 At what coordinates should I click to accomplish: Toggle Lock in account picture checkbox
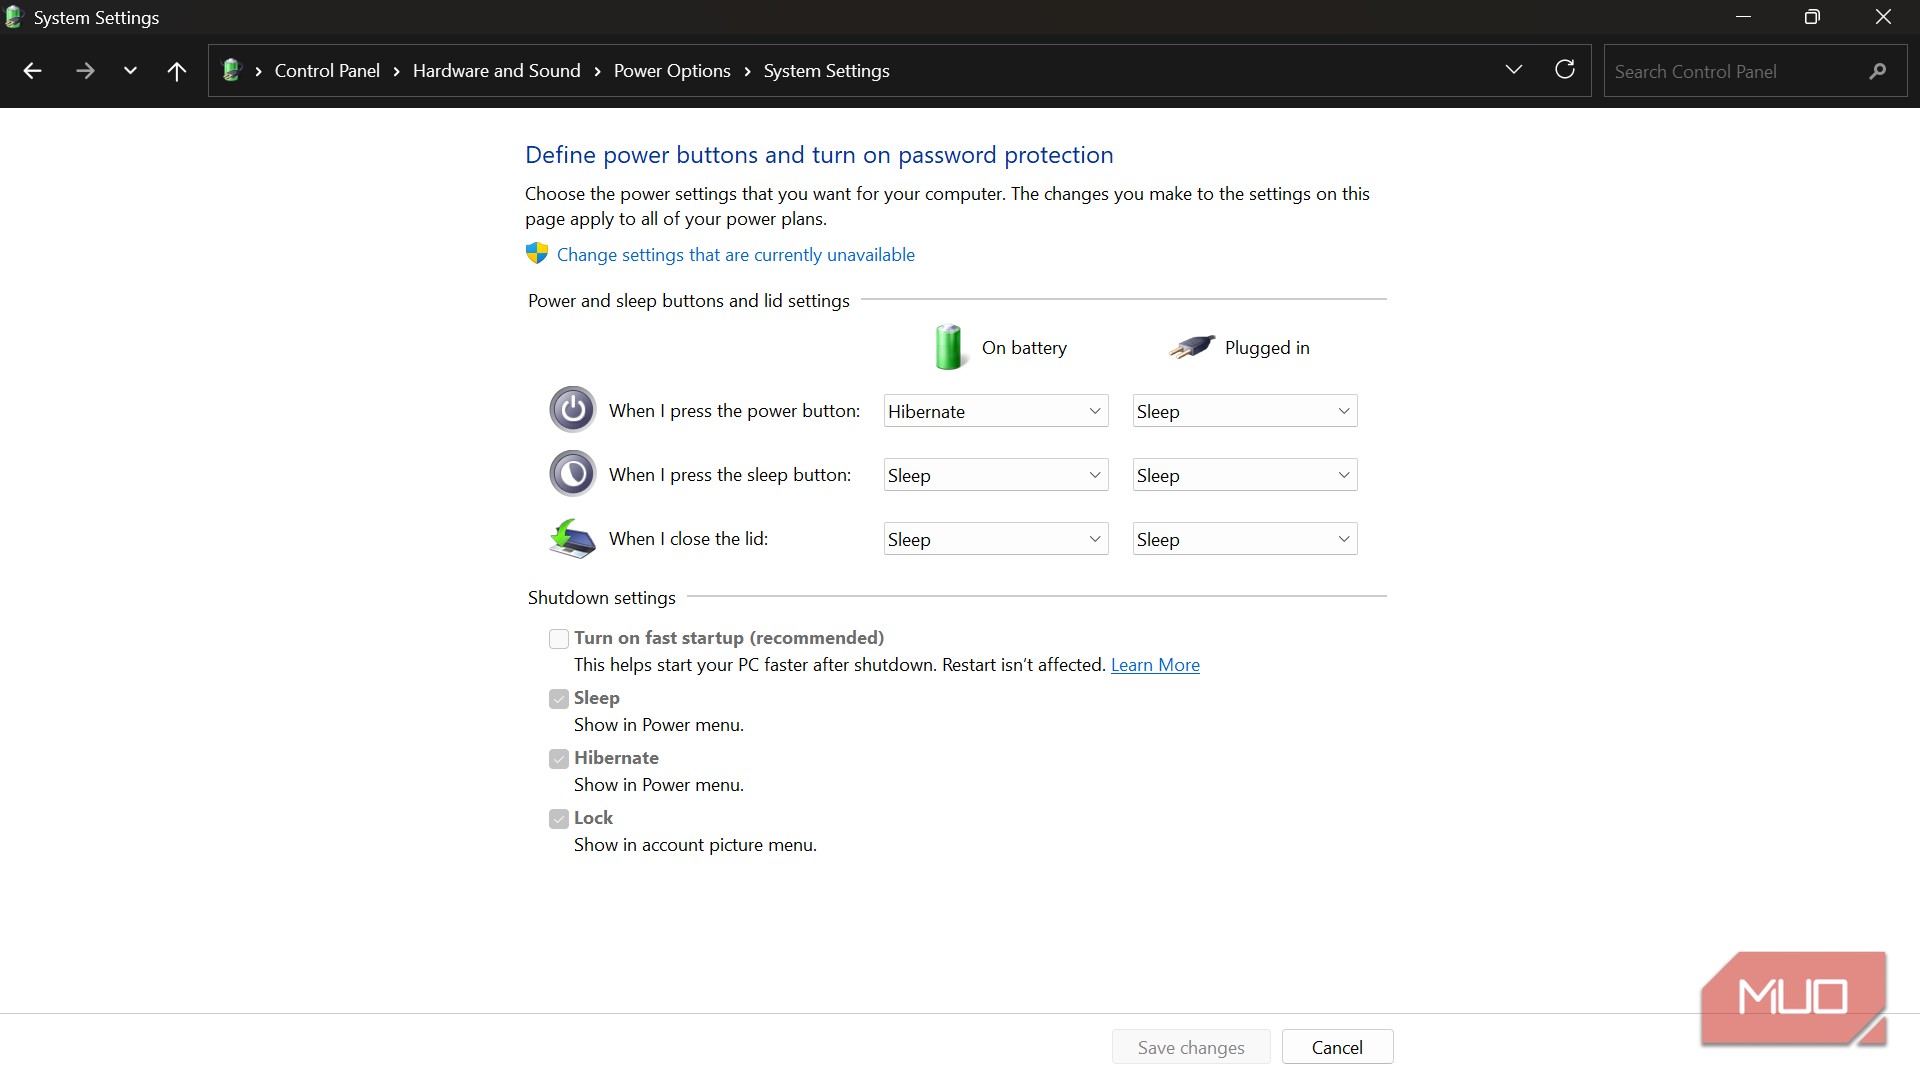click(x=559, y=818)
